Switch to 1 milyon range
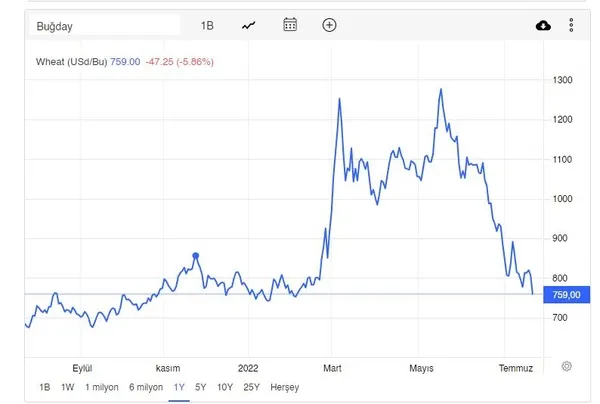The height and width of the screenshot is (404, 600). click(102, 387)
